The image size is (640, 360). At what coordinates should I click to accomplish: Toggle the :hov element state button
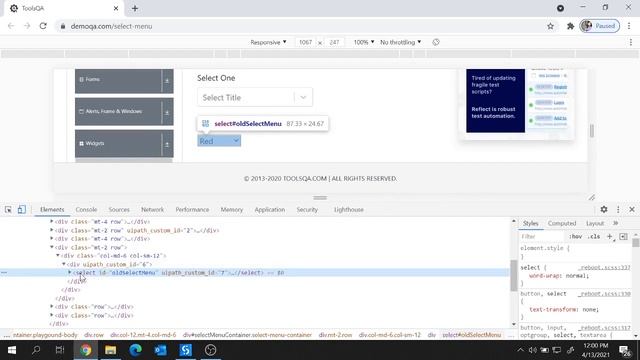(576, 237)
